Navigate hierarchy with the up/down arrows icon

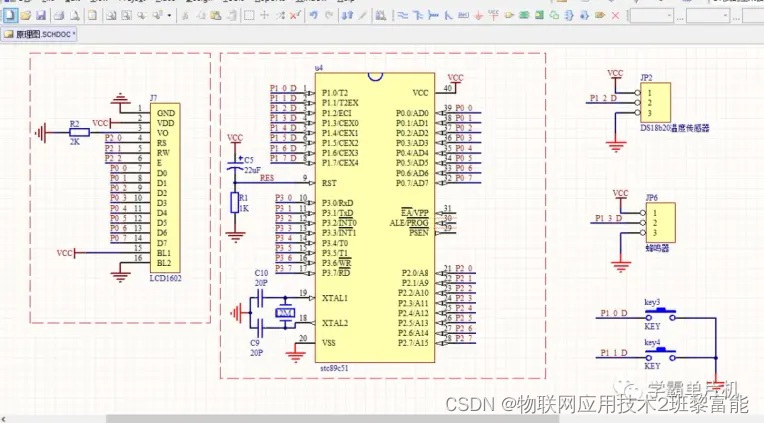pos(347,16)
